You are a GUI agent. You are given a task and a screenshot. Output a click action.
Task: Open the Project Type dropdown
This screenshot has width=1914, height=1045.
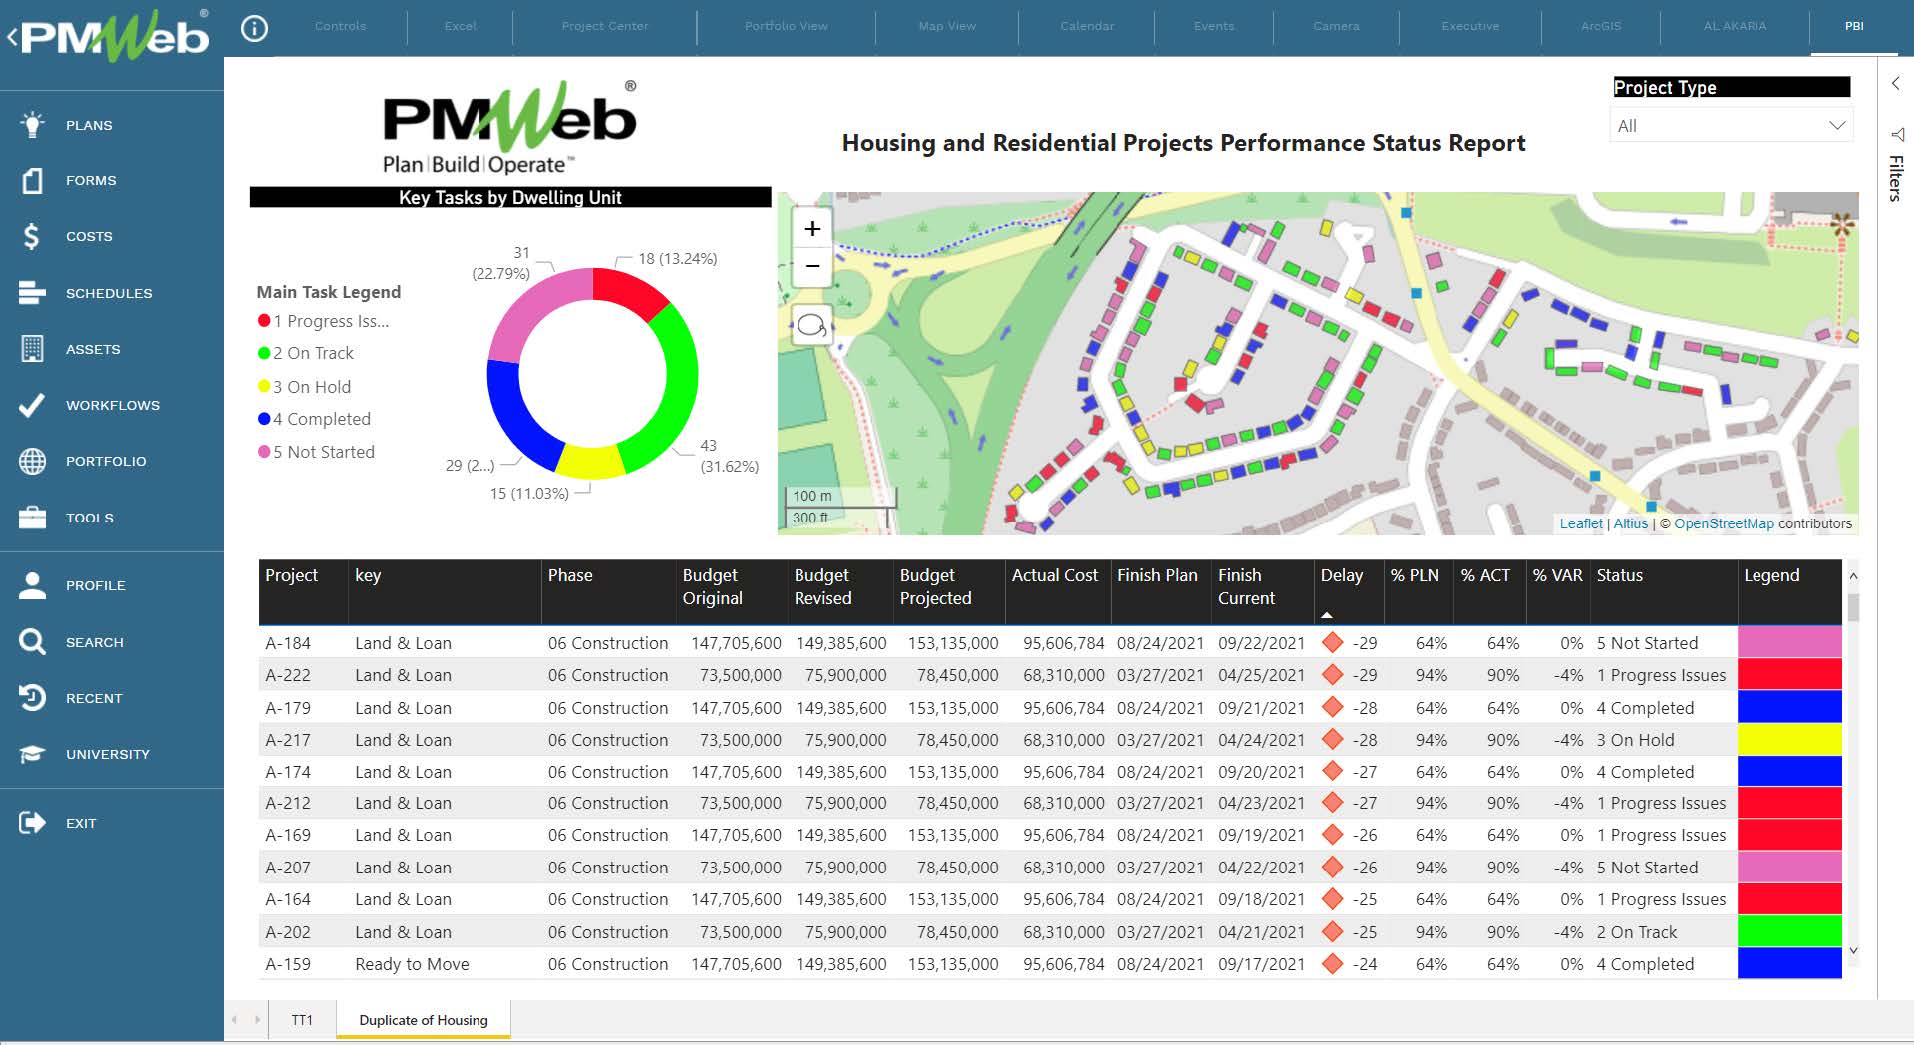1731,126
